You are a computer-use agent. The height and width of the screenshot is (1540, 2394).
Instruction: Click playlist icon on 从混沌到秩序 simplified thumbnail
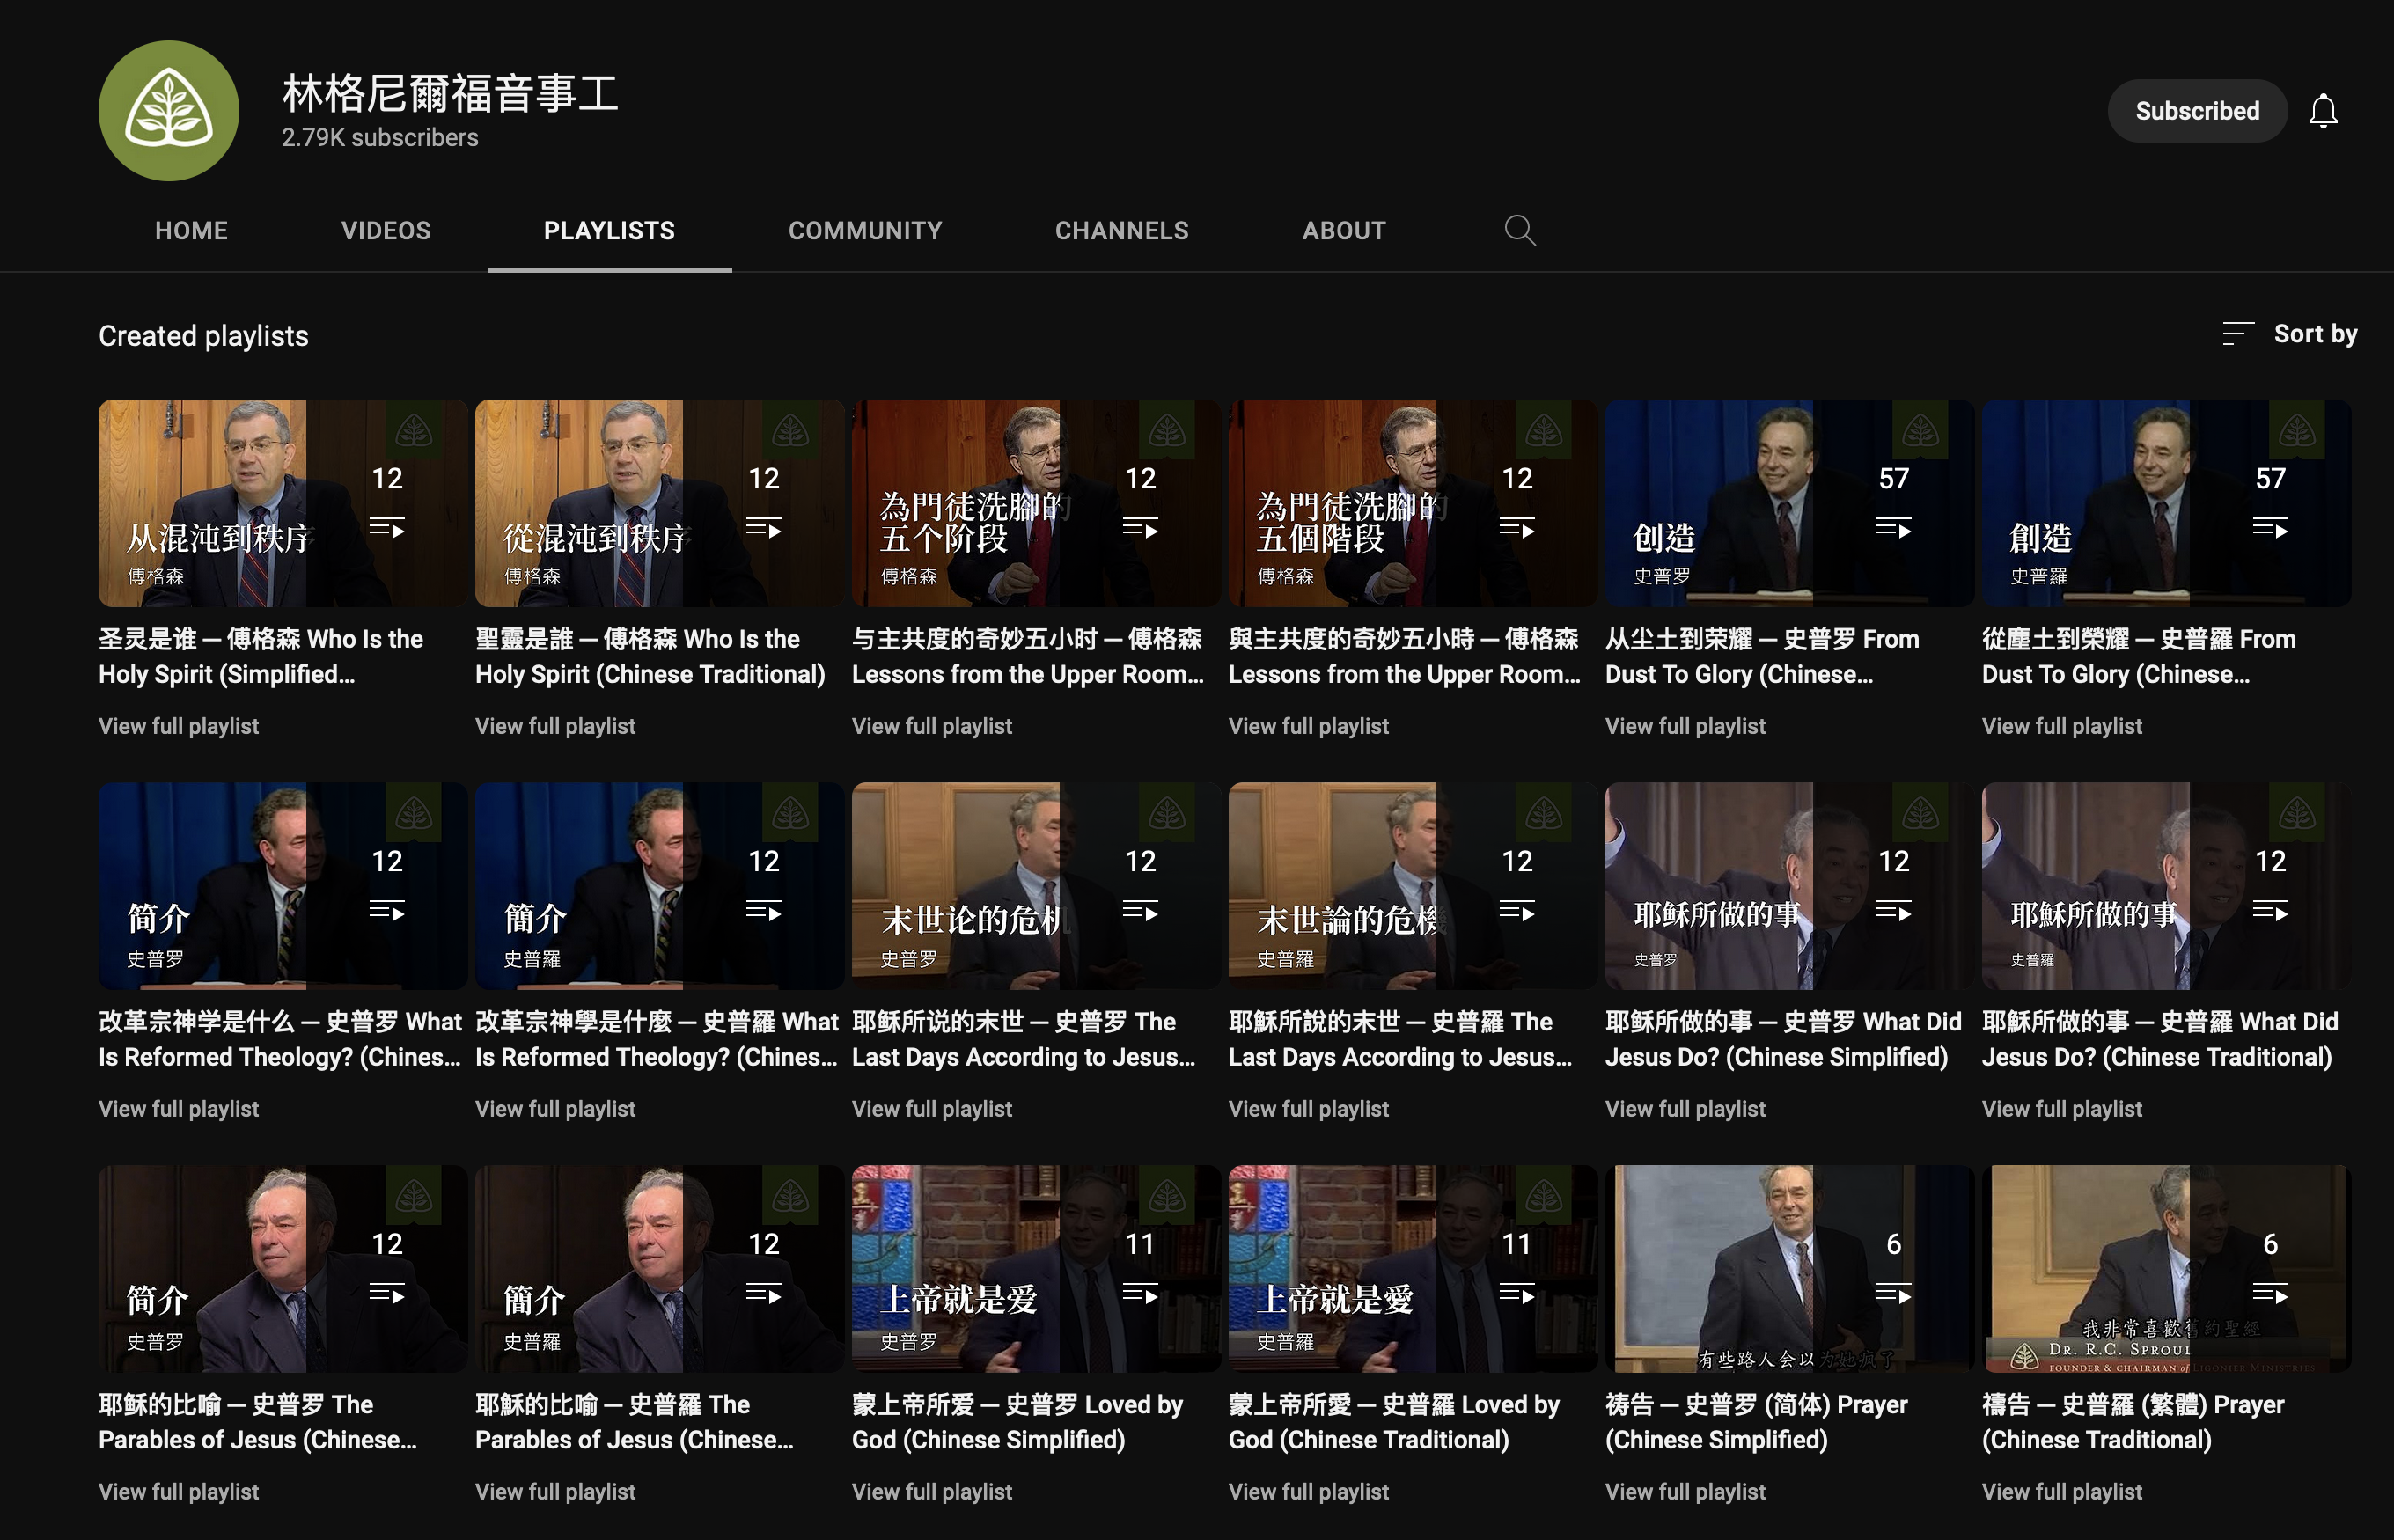387,528
